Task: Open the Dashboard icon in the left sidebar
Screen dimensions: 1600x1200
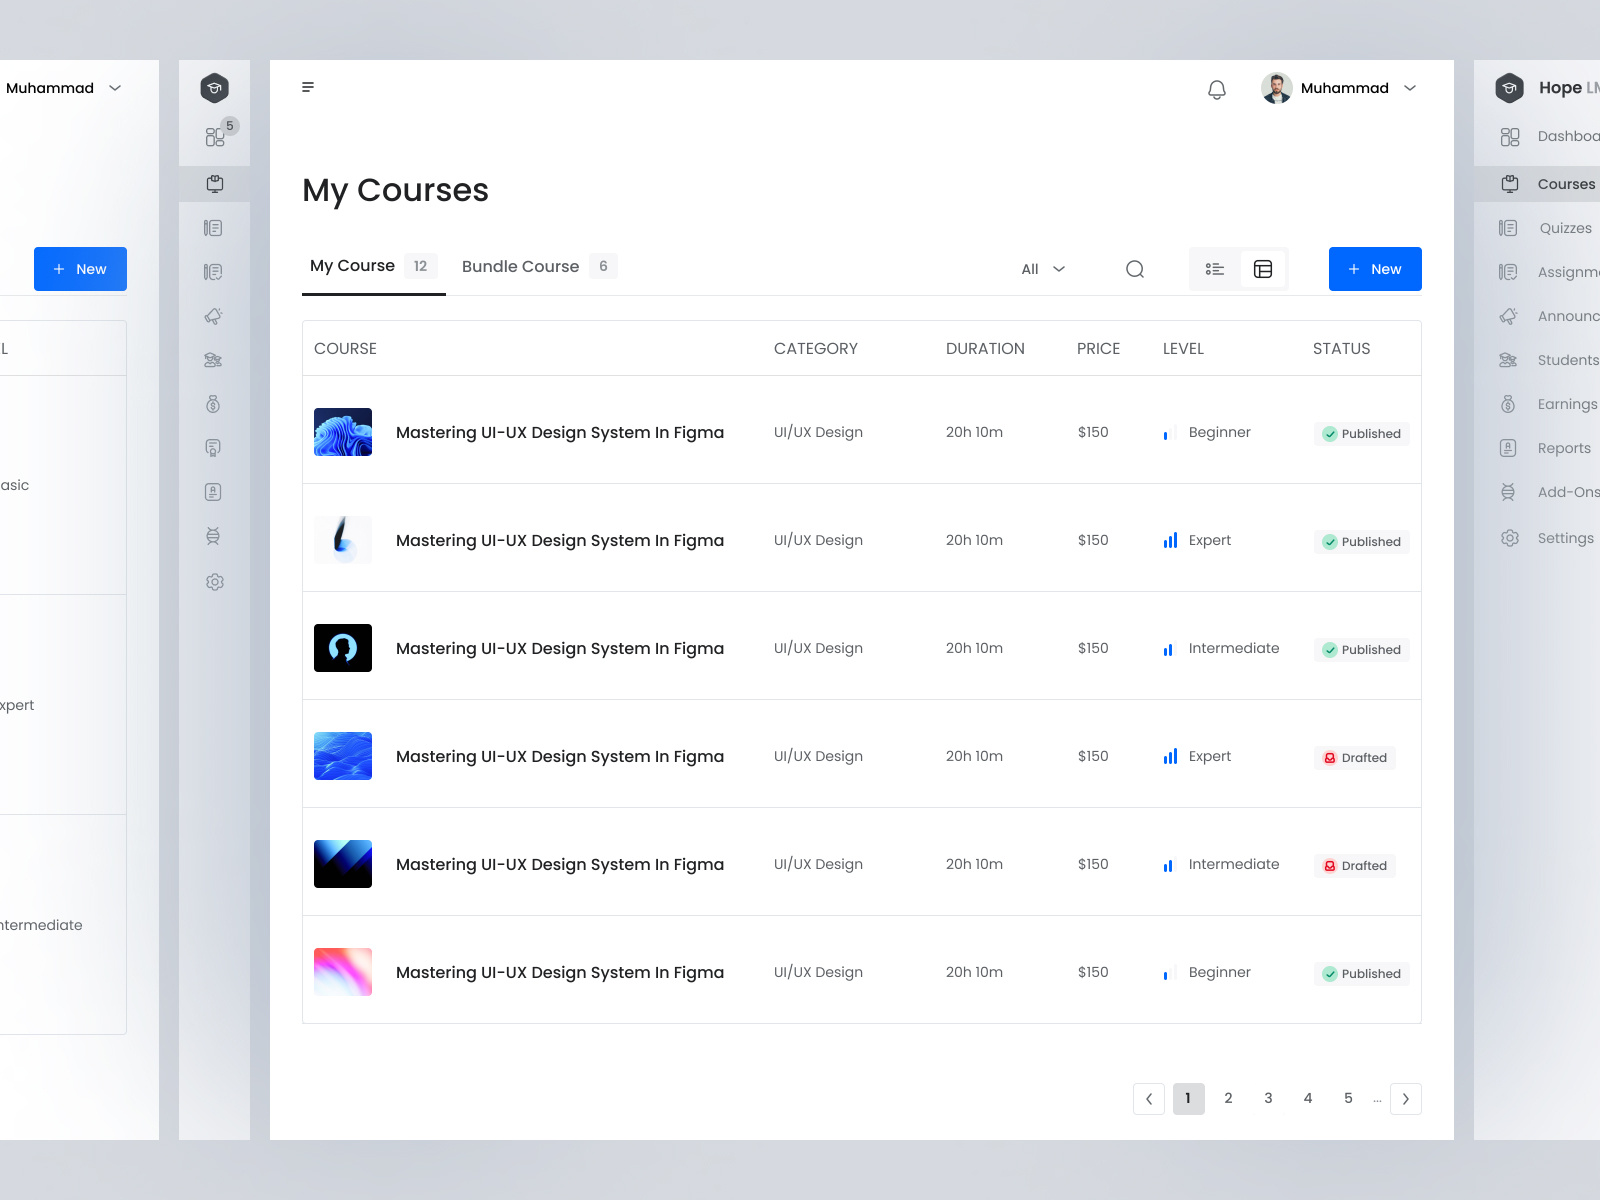Action: [214, 137]
